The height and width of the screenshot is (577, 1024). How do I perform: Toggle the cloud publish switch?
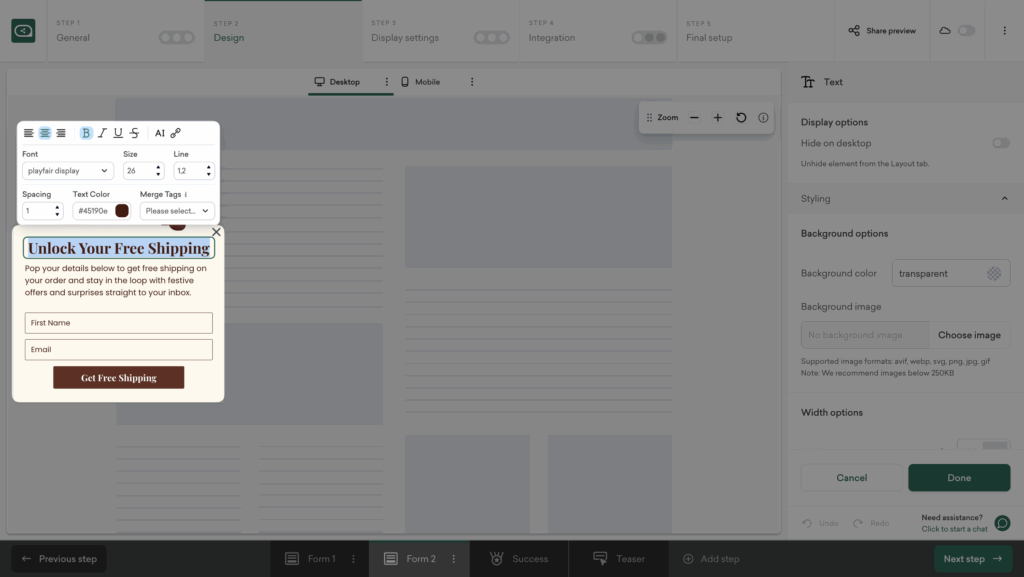coord(965,31)
